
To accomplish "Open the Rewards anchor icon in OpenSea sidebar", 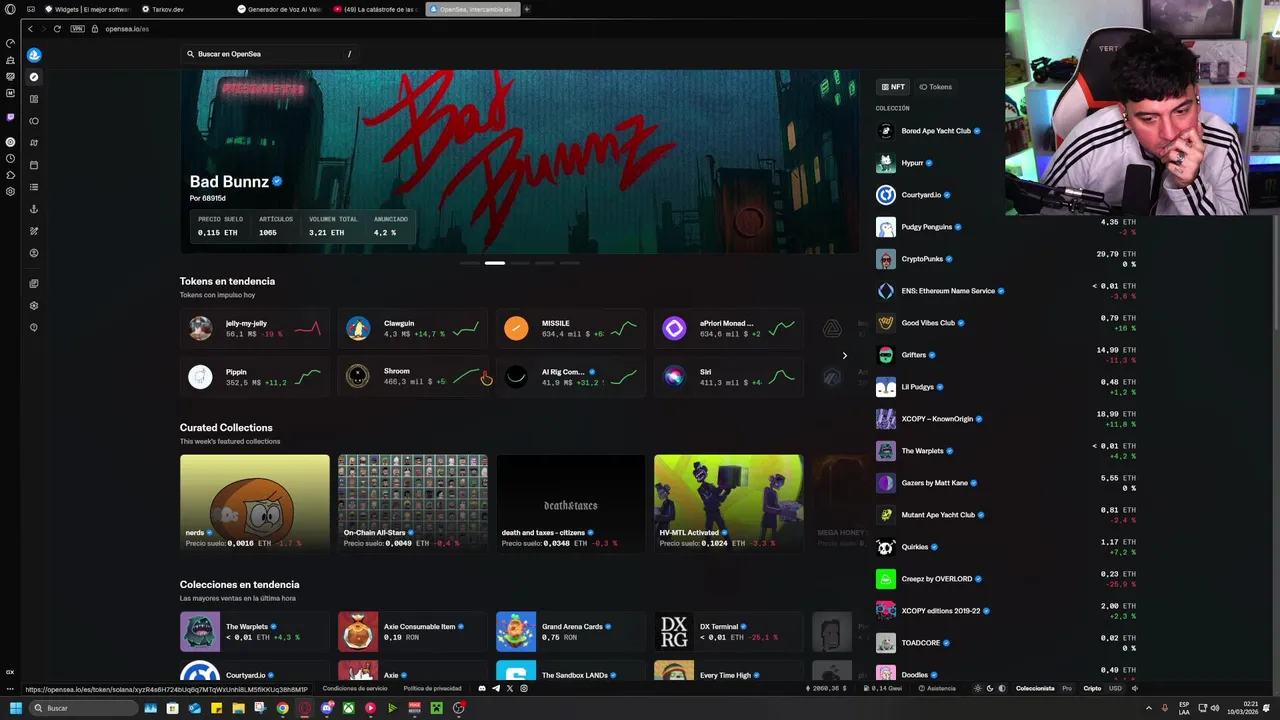I will tap(34, 209).
